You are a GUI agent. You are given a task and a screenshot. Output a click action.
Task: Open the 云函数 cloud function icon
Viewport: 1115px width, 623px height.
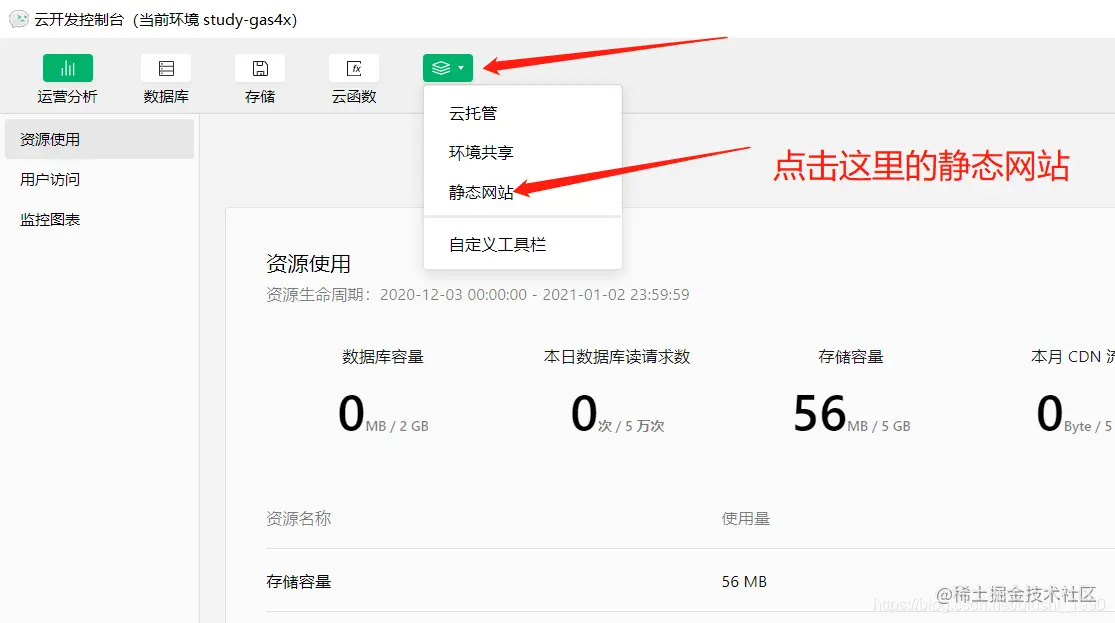coord(353,68)
